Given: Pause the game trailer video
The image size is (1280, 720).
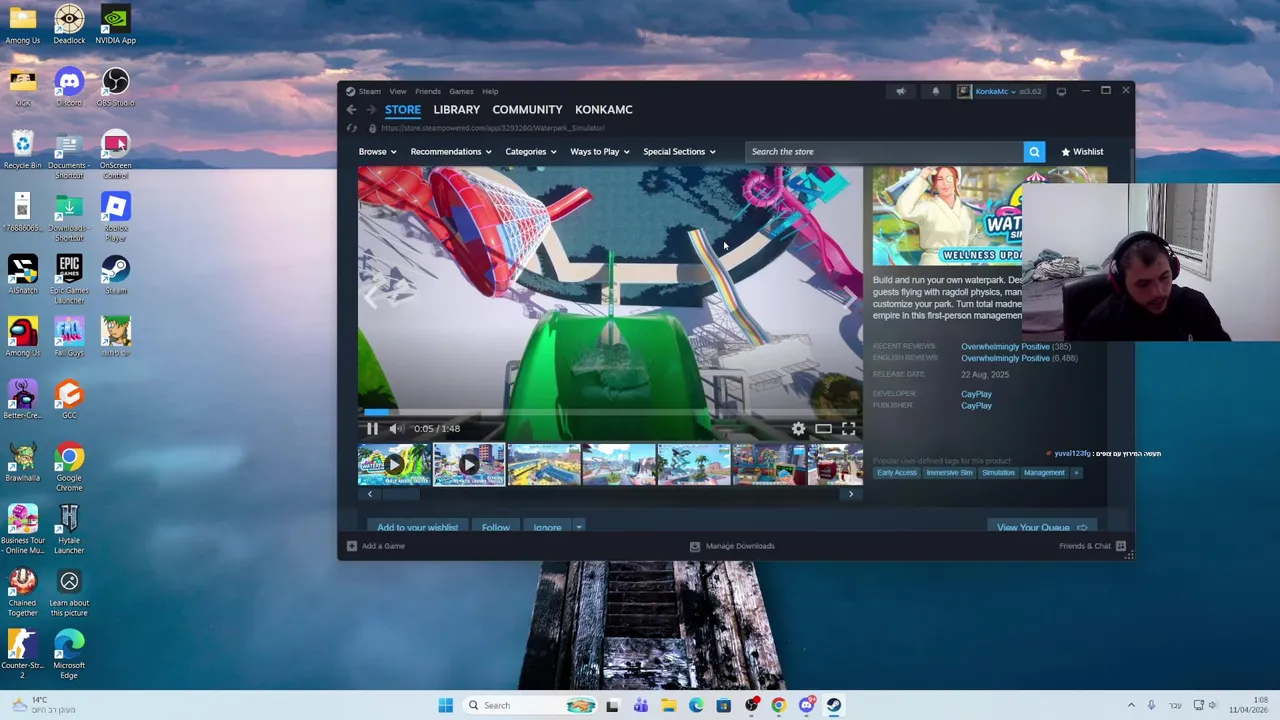Looking at the screenshot, I should (x=372, y=428).
